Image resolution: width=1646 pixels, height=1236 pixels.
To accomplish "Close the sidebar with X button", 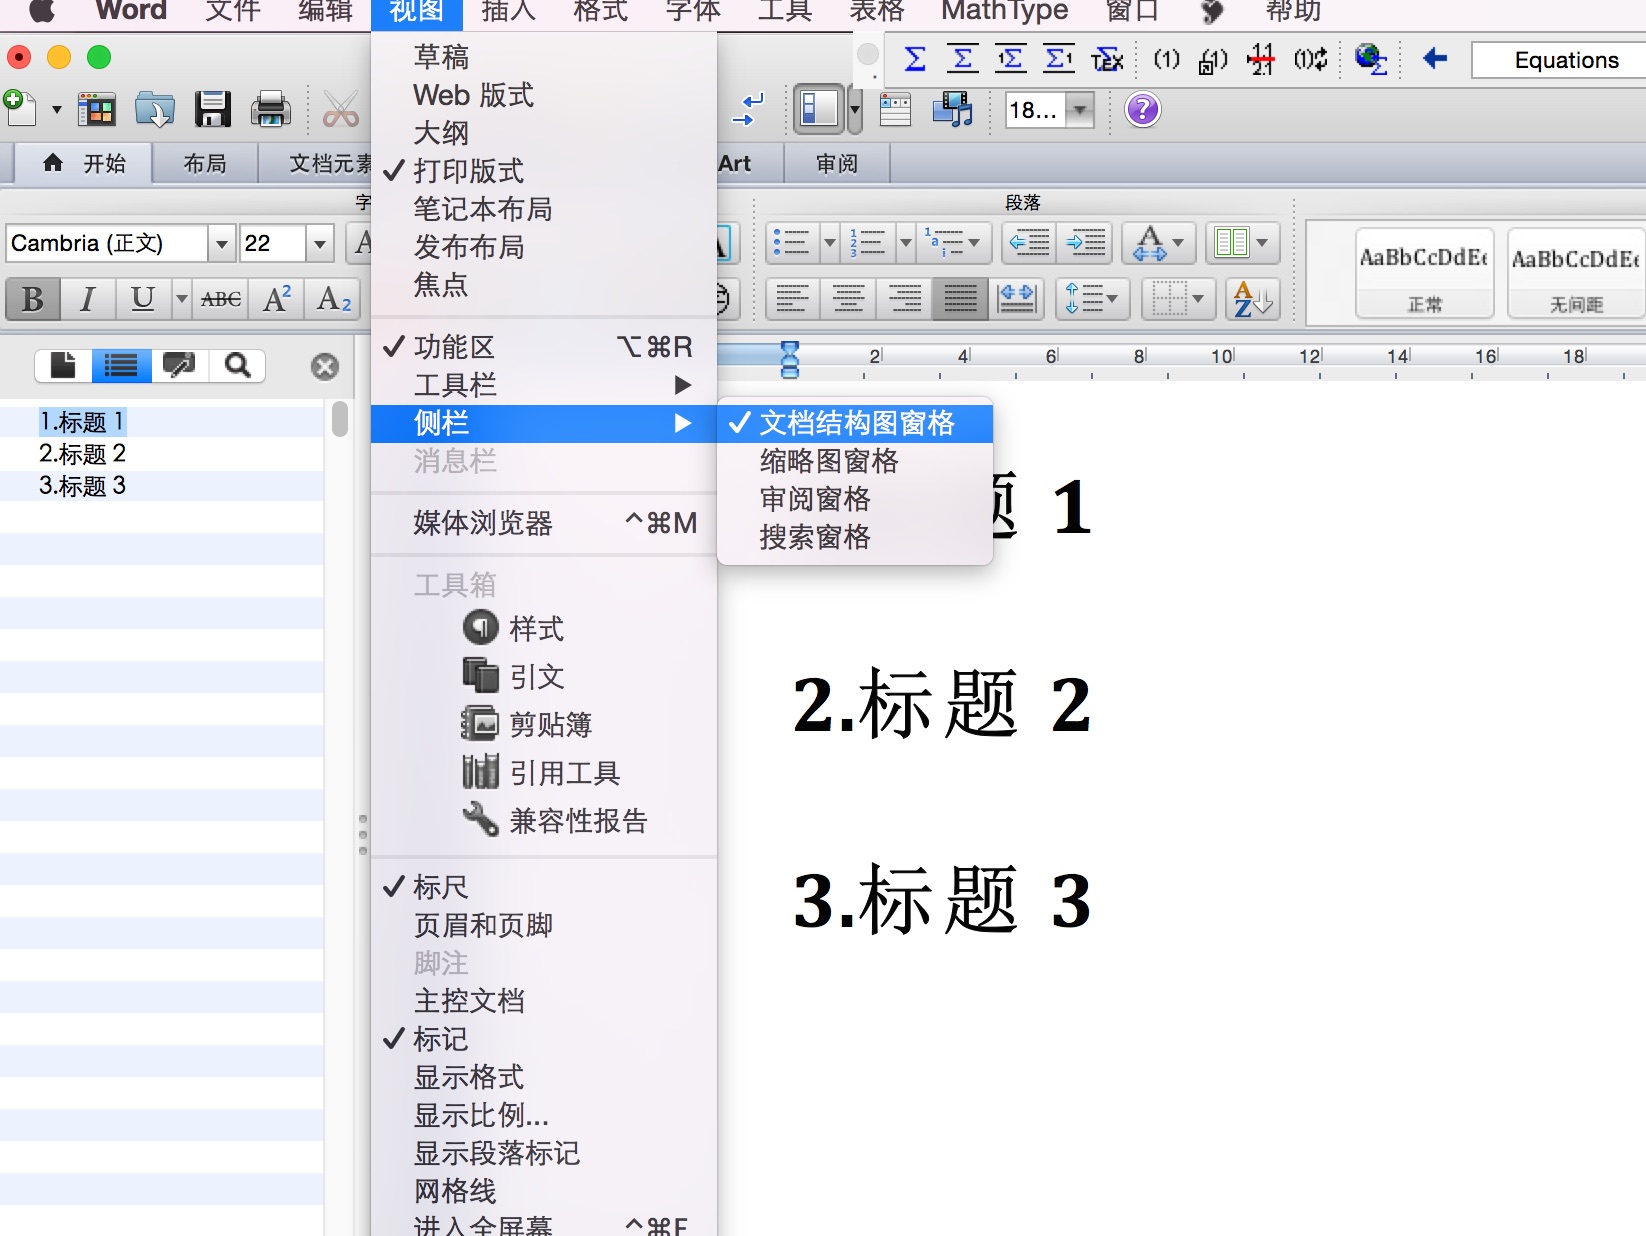I will (324, 367).
